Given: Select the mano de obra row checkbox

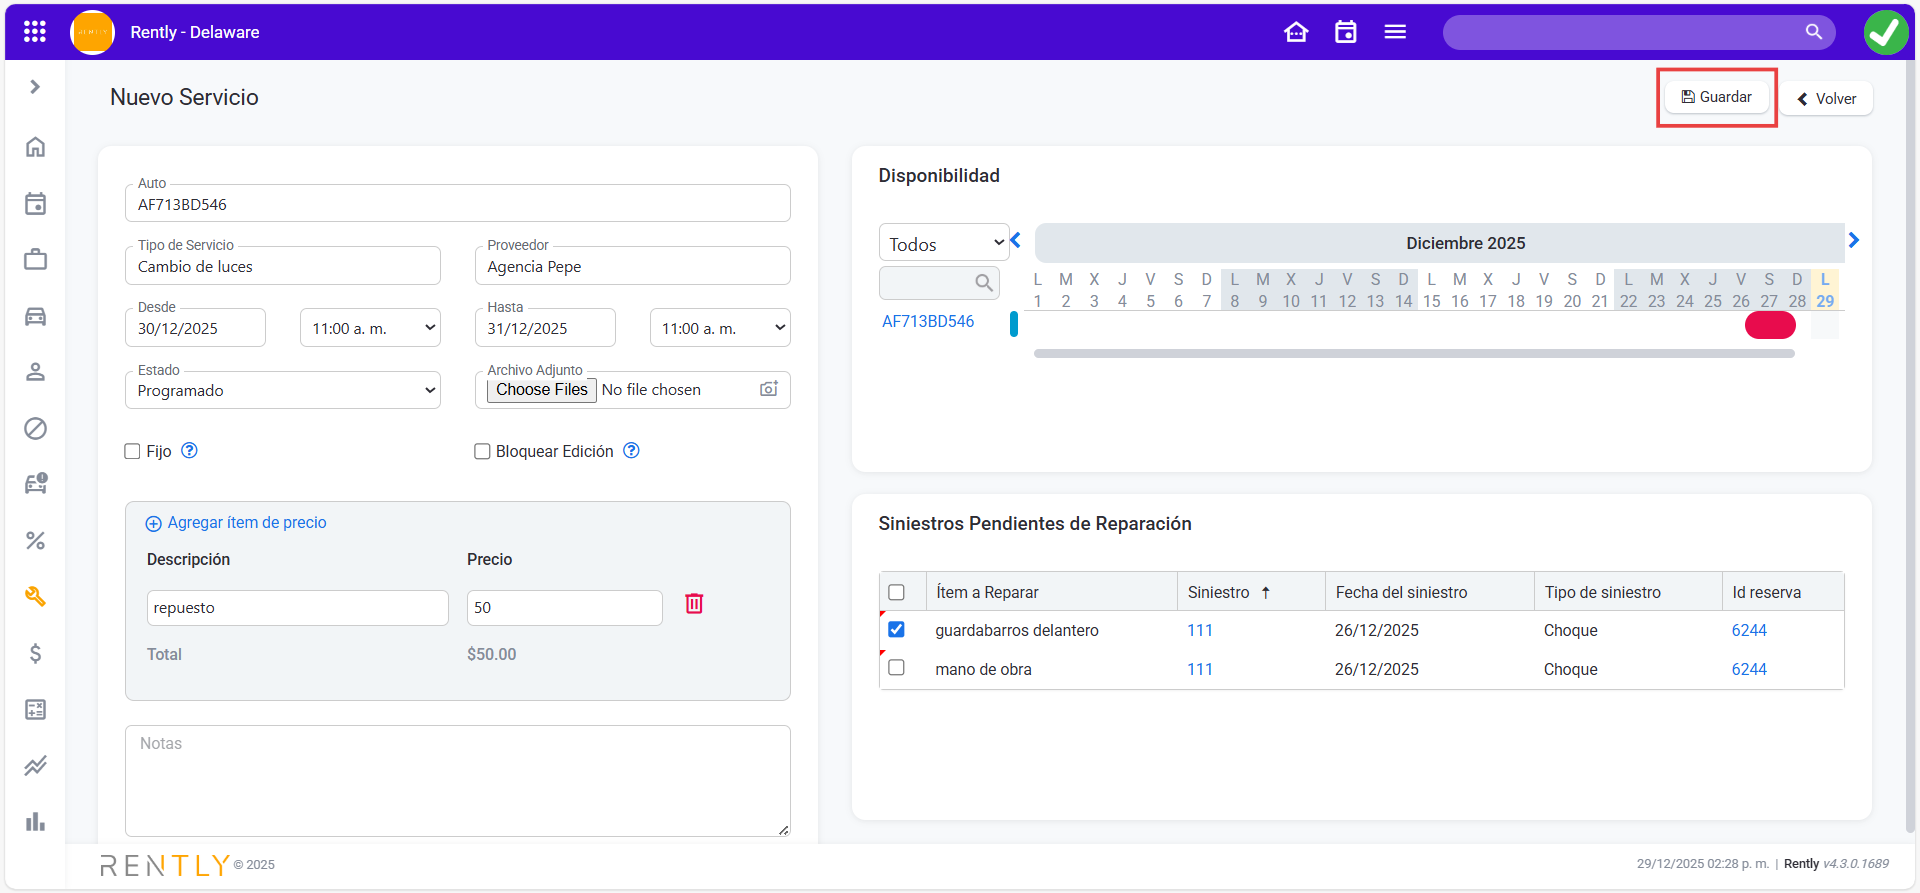Looking at the screenshot, I should point(896,668).
